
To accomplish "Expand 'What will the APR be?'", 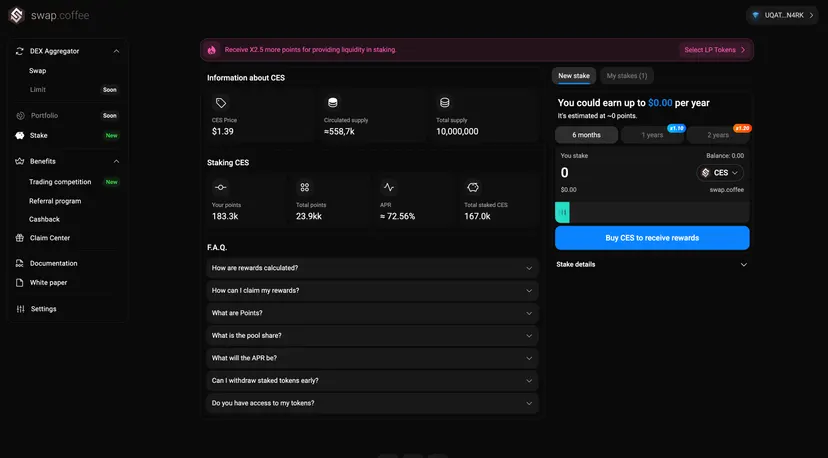I will click(372, 358).
